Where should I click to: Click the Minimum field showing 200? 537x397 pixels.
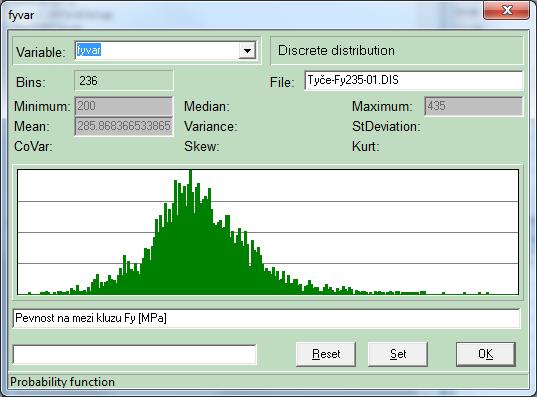click(x=124, y=106)
